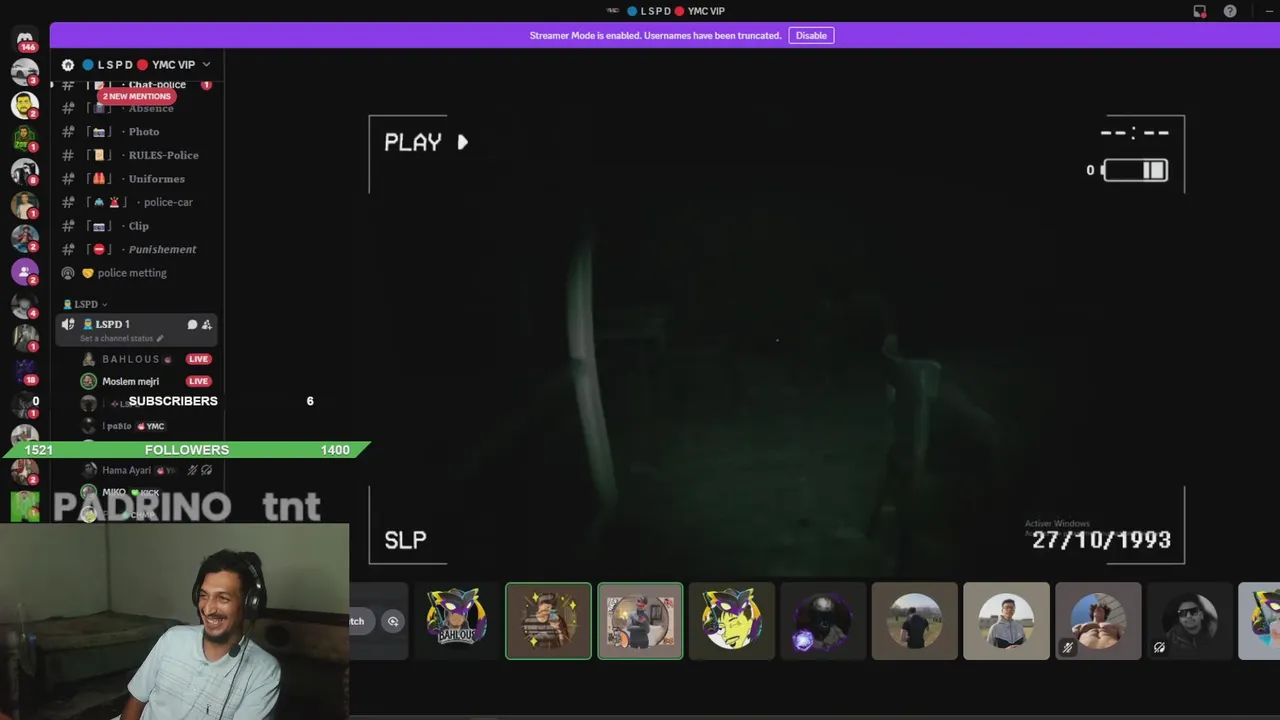1280x720 pixels.
Task: Select participant tile of man standing in field
Action: click(x=915, y=621)
